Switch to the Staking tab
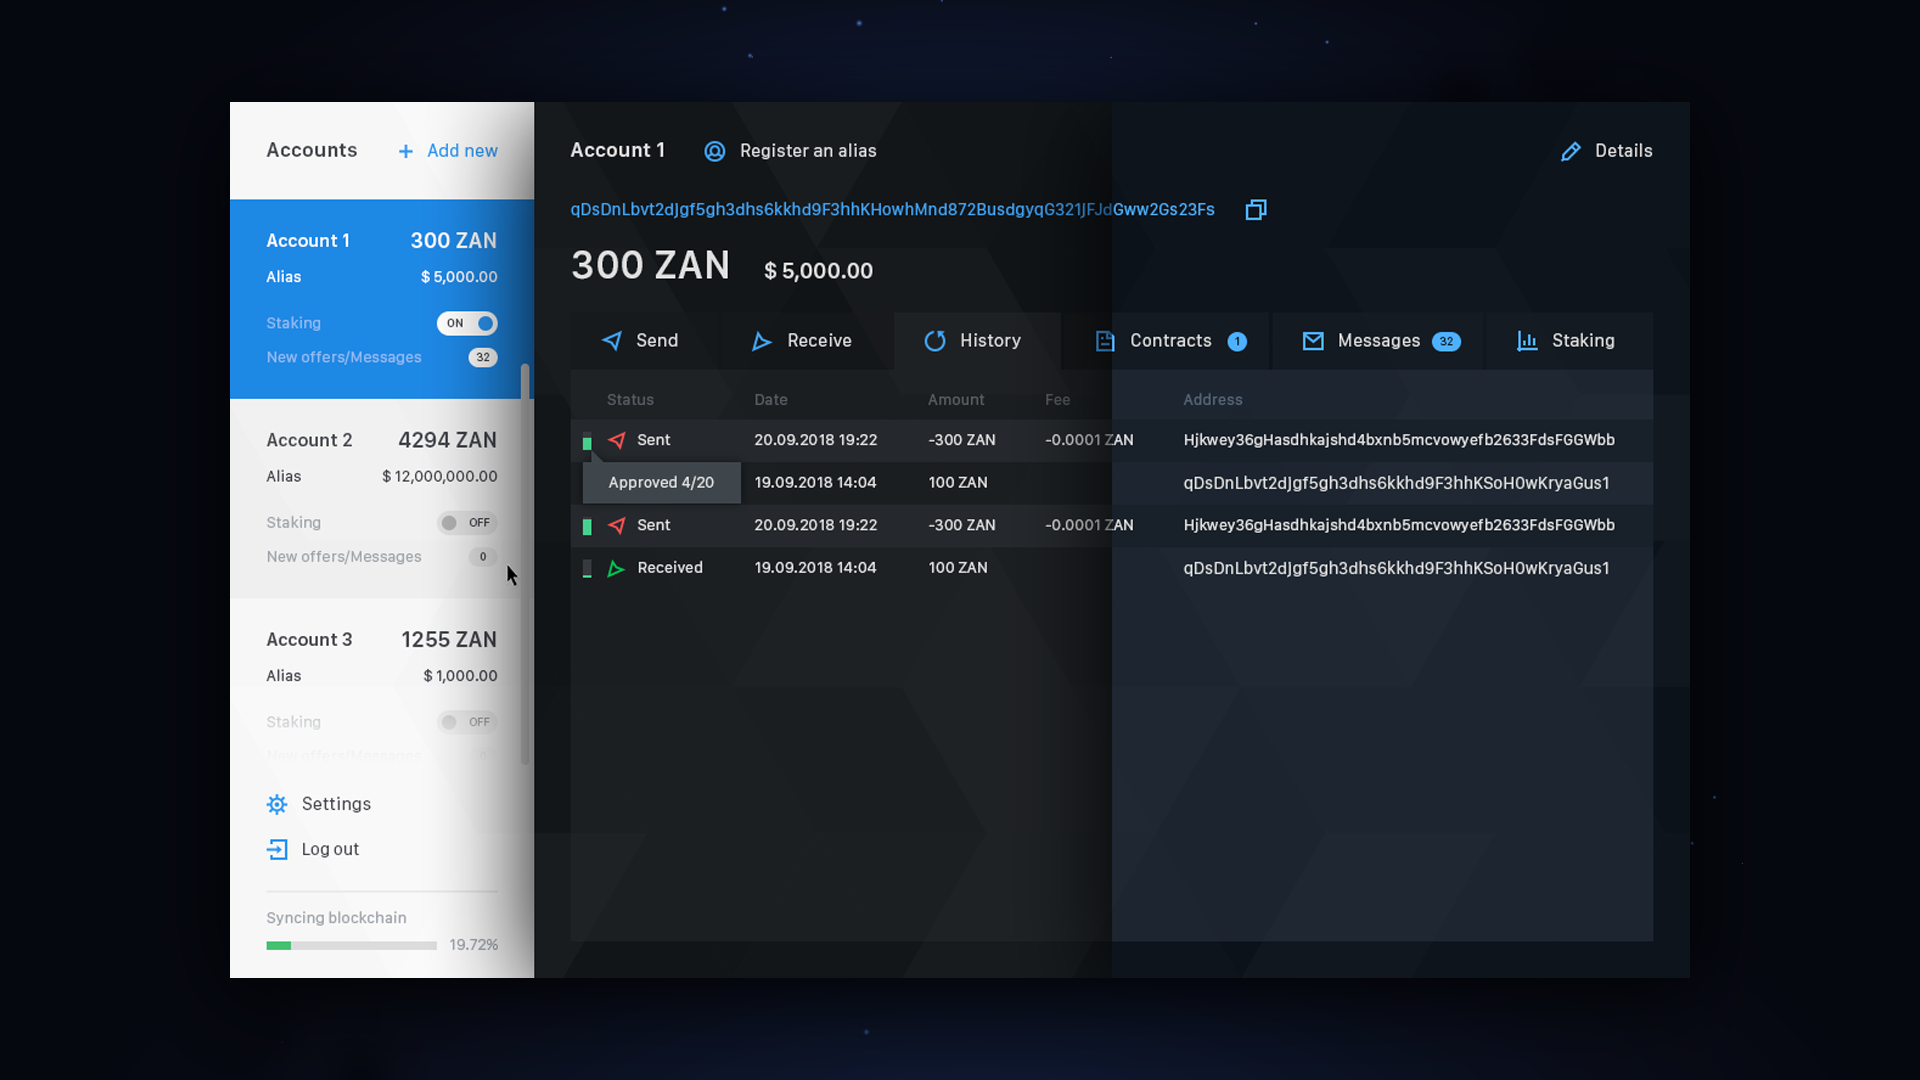 coord(1569,341)
